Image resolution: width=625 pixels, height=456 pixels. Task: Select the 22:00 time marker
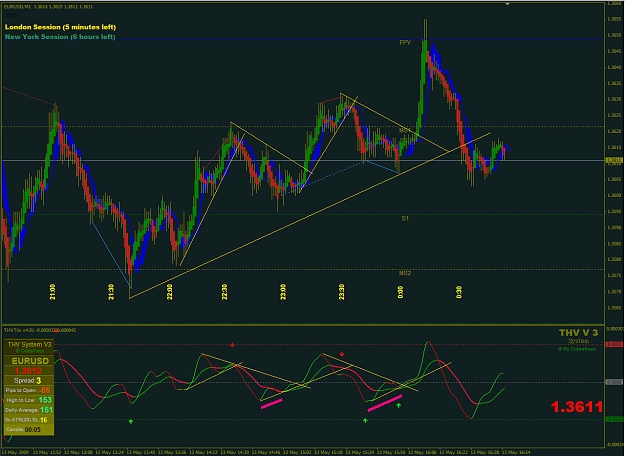coord(170,292)
